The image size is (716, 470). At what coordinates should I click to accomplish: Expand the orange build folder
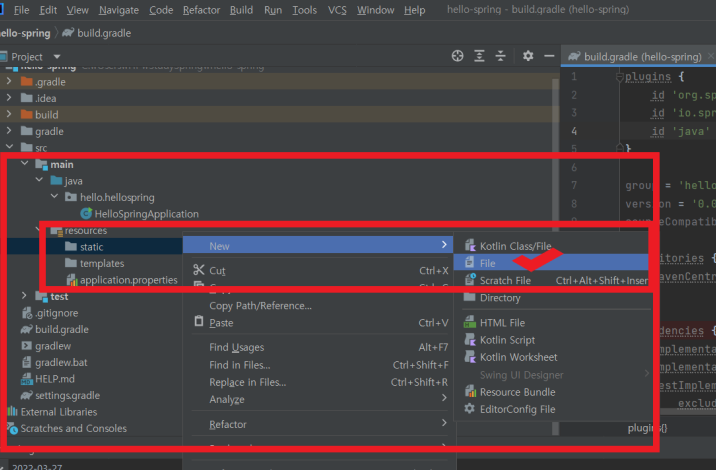[x=9, y=114]
